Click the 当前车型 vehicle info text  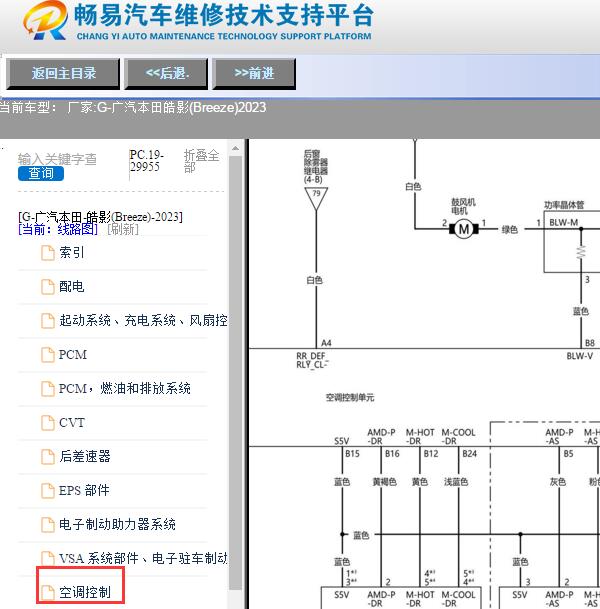click(133, 107)
